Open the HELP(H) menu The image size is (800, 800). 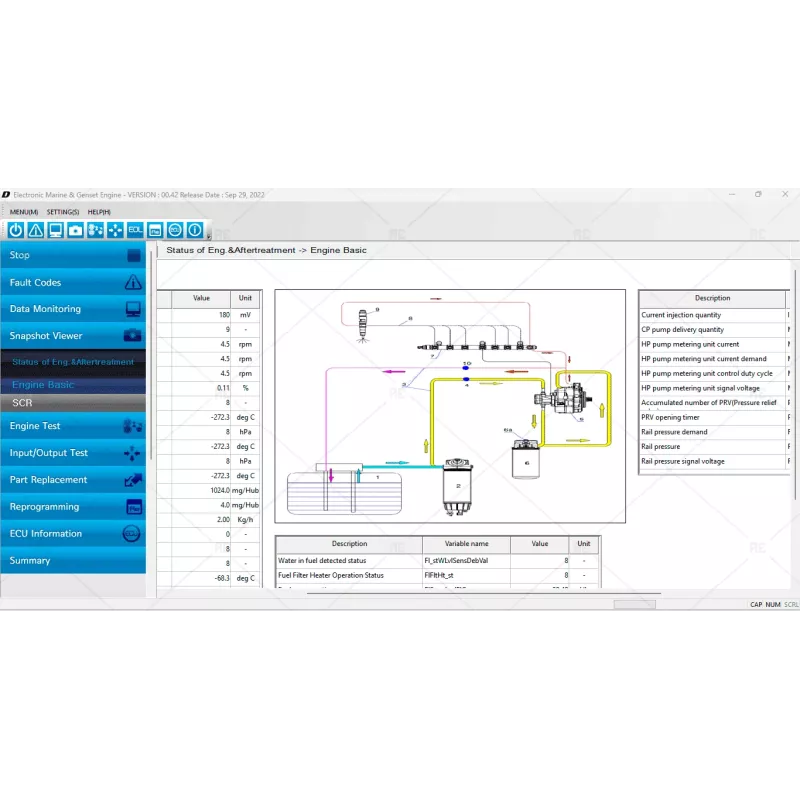point(99,212)
